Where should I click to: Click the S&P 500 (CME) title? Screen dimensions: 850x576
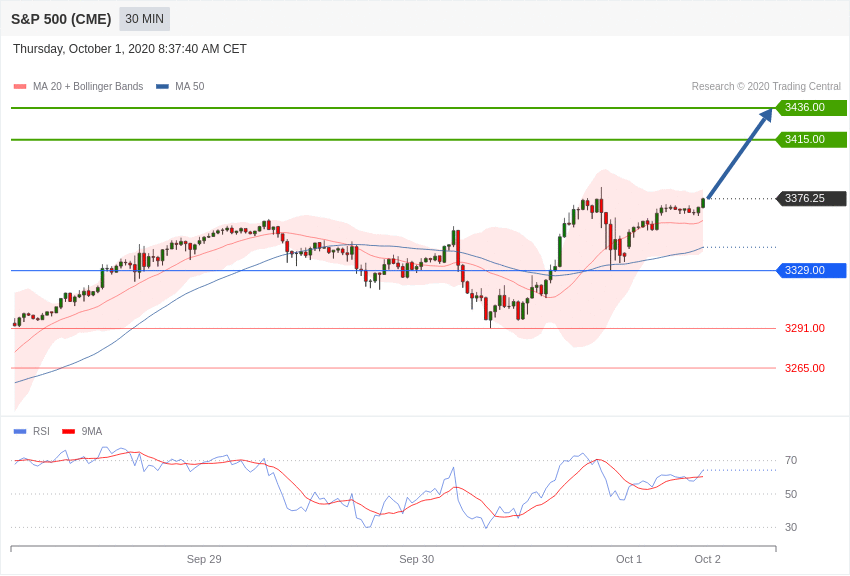(61, 20)
